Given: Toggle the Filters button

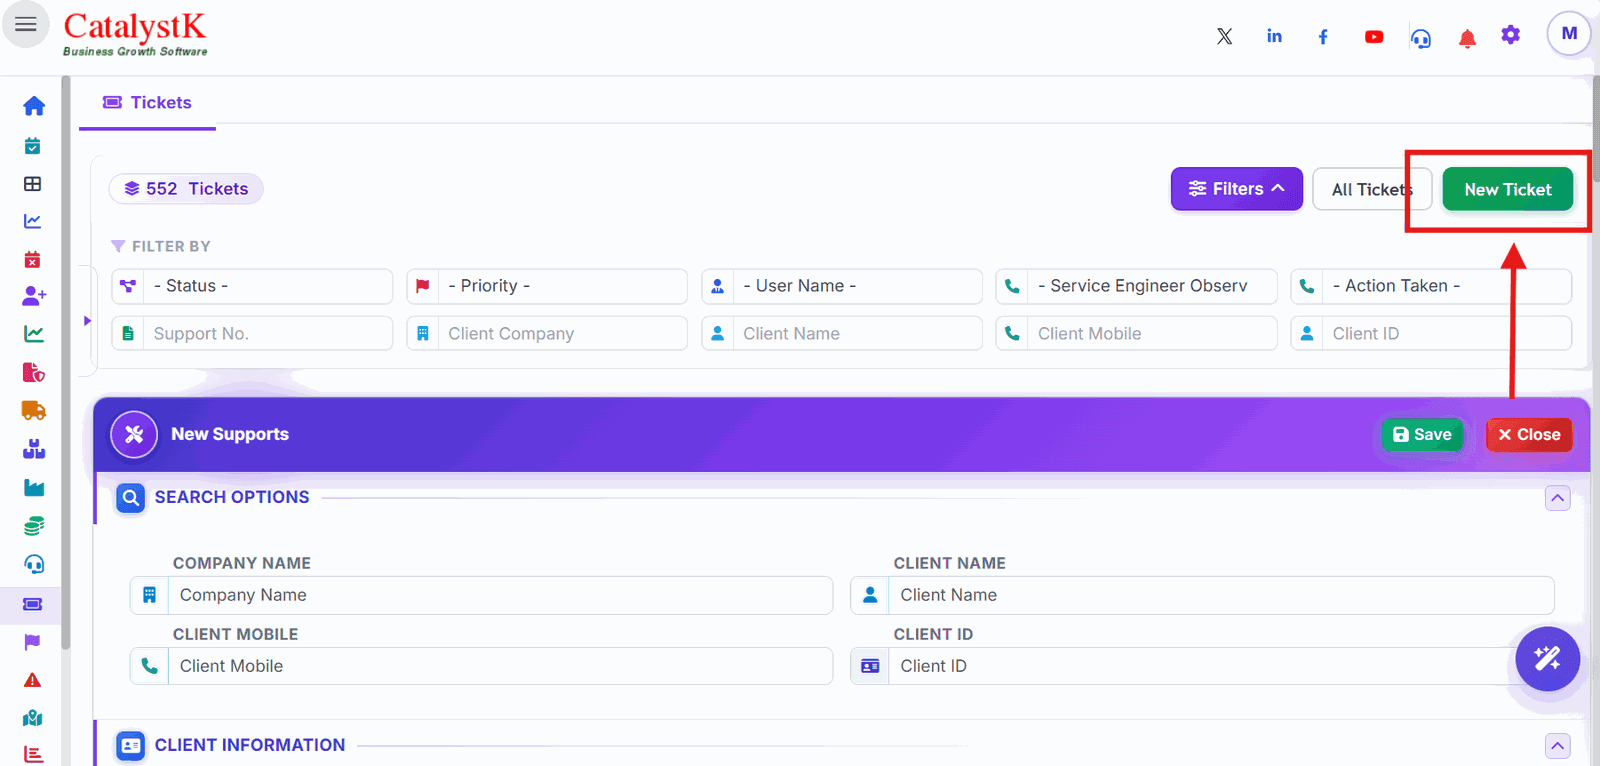Looking at the screenshot, I should click(1236, 189).
